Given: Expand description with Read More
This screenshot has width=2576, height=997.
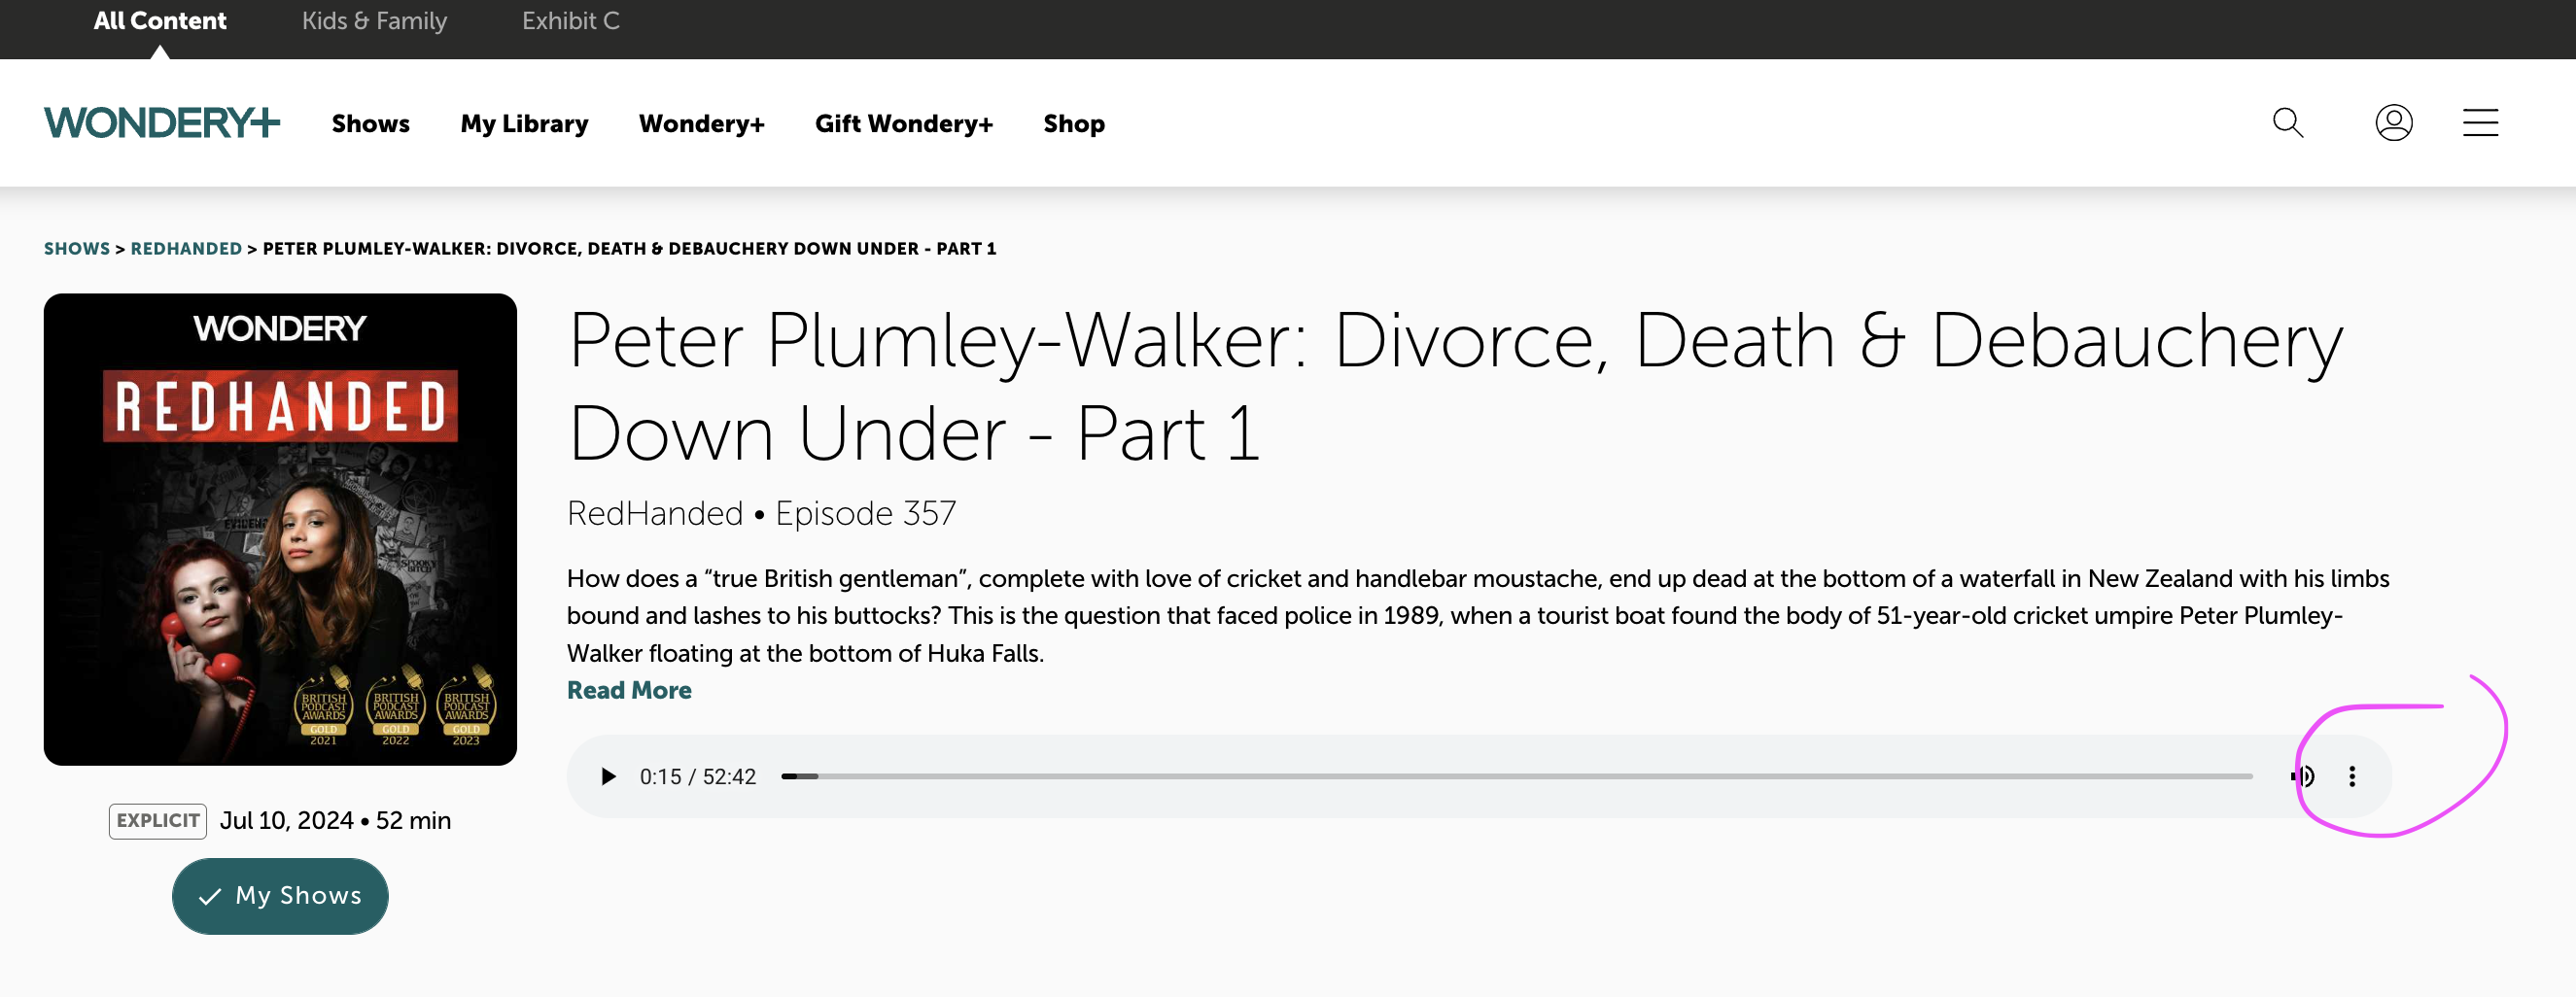Looking at the screenshot, I should point(629,691).
